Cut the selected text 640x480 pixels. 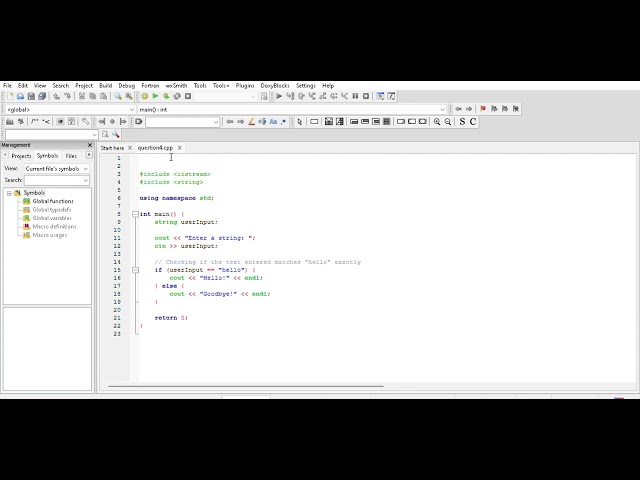click(82, 96)
